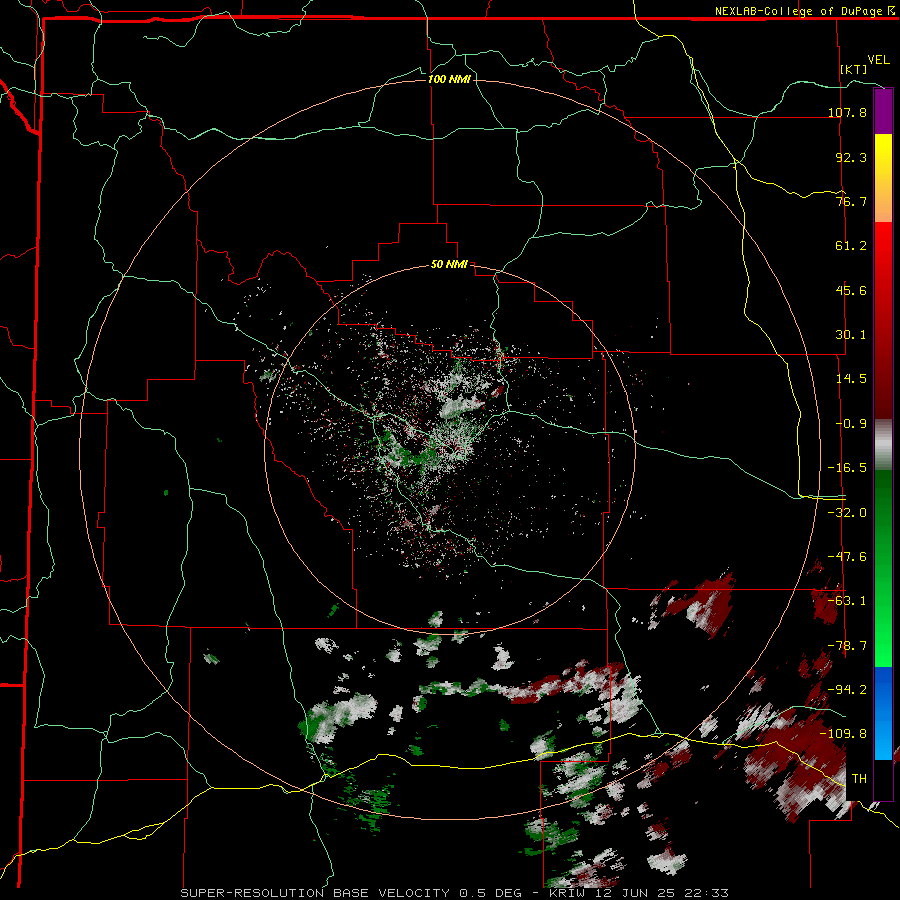
Task: Click the -109.8 velocity scale value
Action: tap(844, 734)
